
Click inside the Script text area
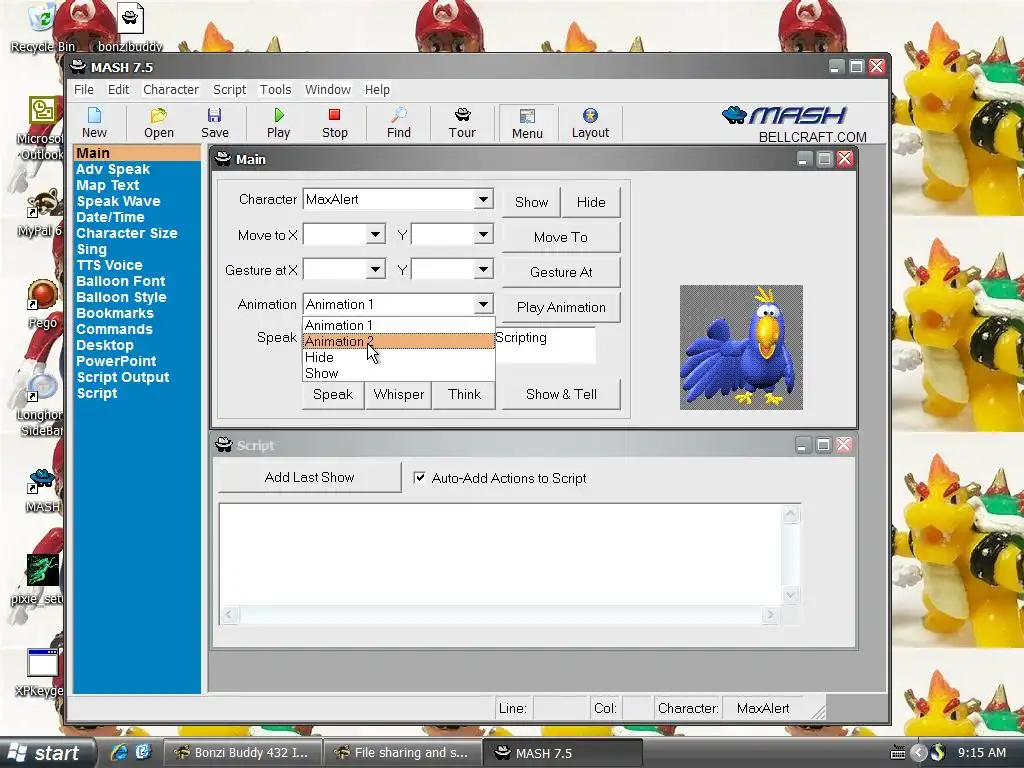coord(500,554)
